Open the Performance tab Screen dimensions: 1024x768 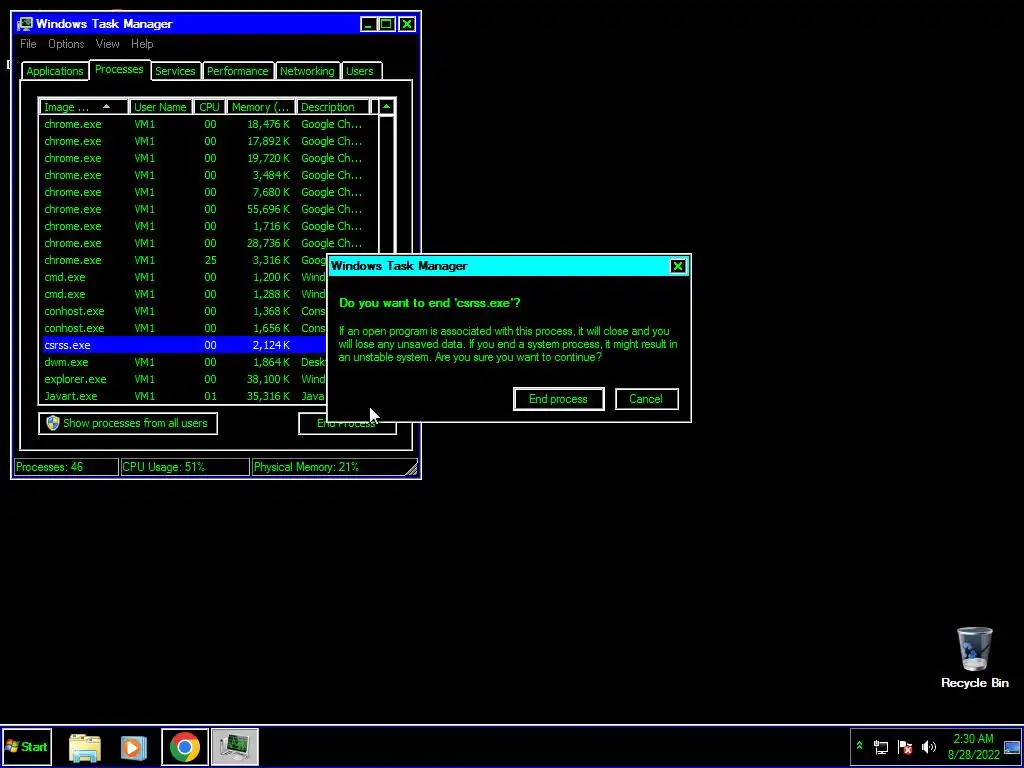point(238,71)
